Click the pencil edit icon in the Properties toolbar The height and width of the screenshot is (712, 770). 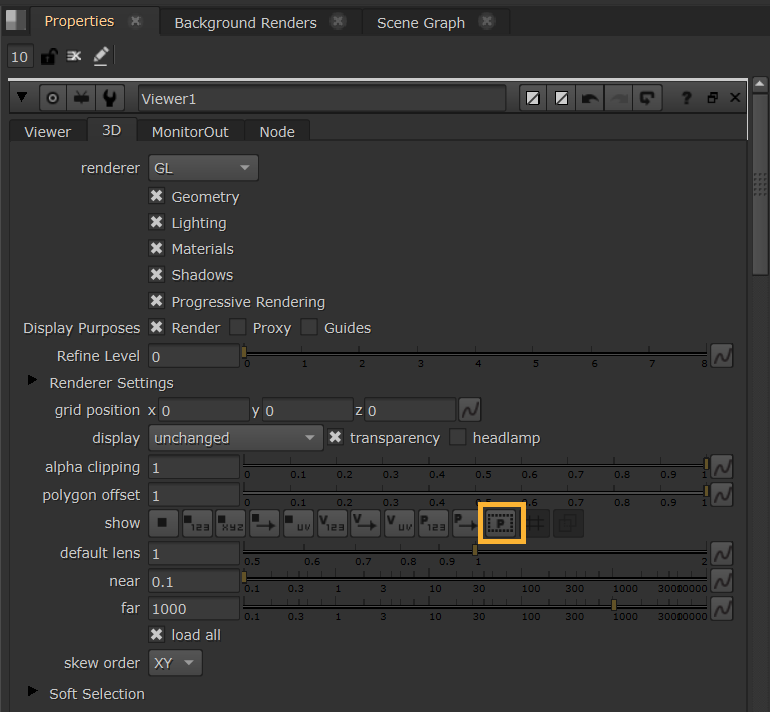click(100, 57)
